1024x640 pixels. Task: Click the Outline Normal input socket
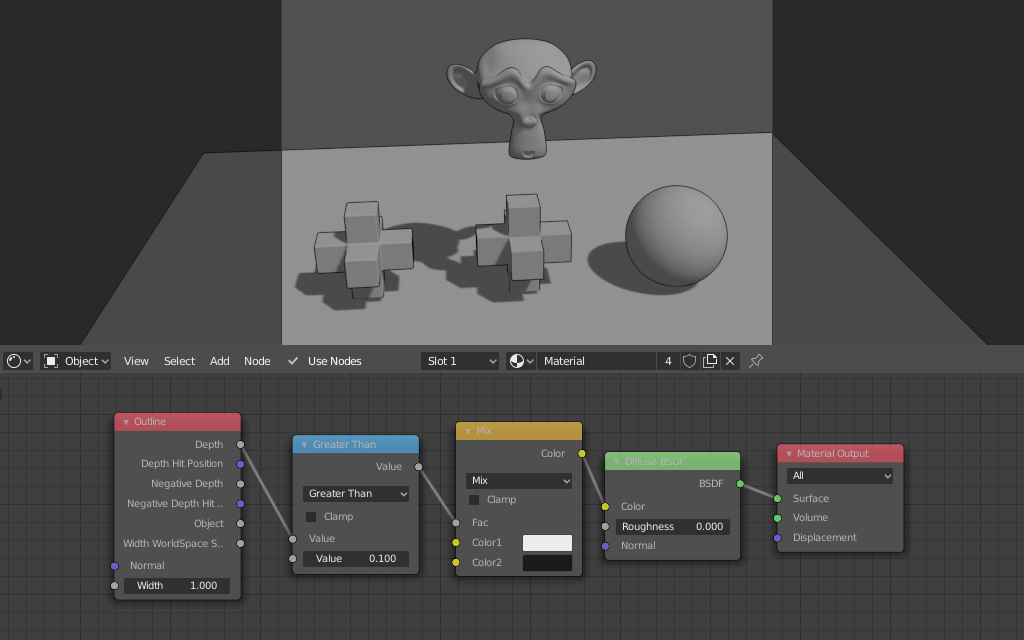click(x=115, y=566)
